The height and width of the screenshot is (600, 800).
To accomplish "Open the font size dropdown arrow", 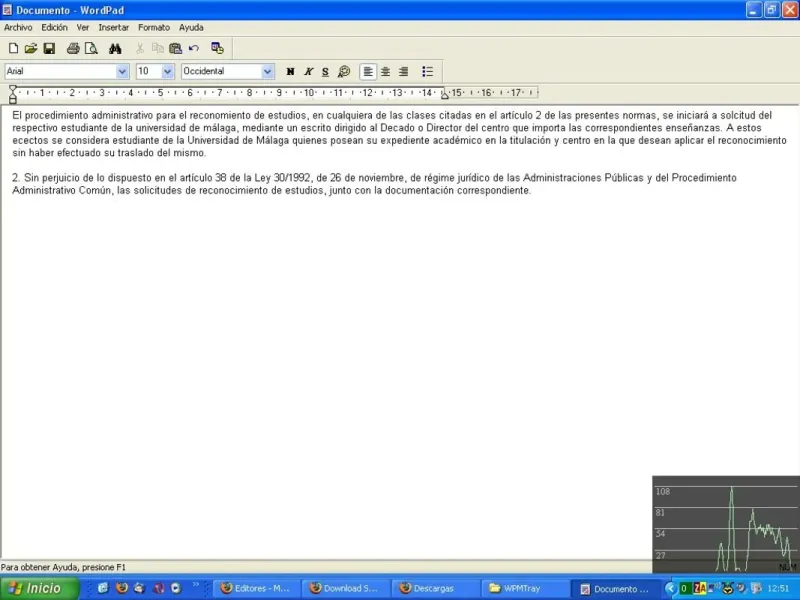I will (x=167, y=71).
